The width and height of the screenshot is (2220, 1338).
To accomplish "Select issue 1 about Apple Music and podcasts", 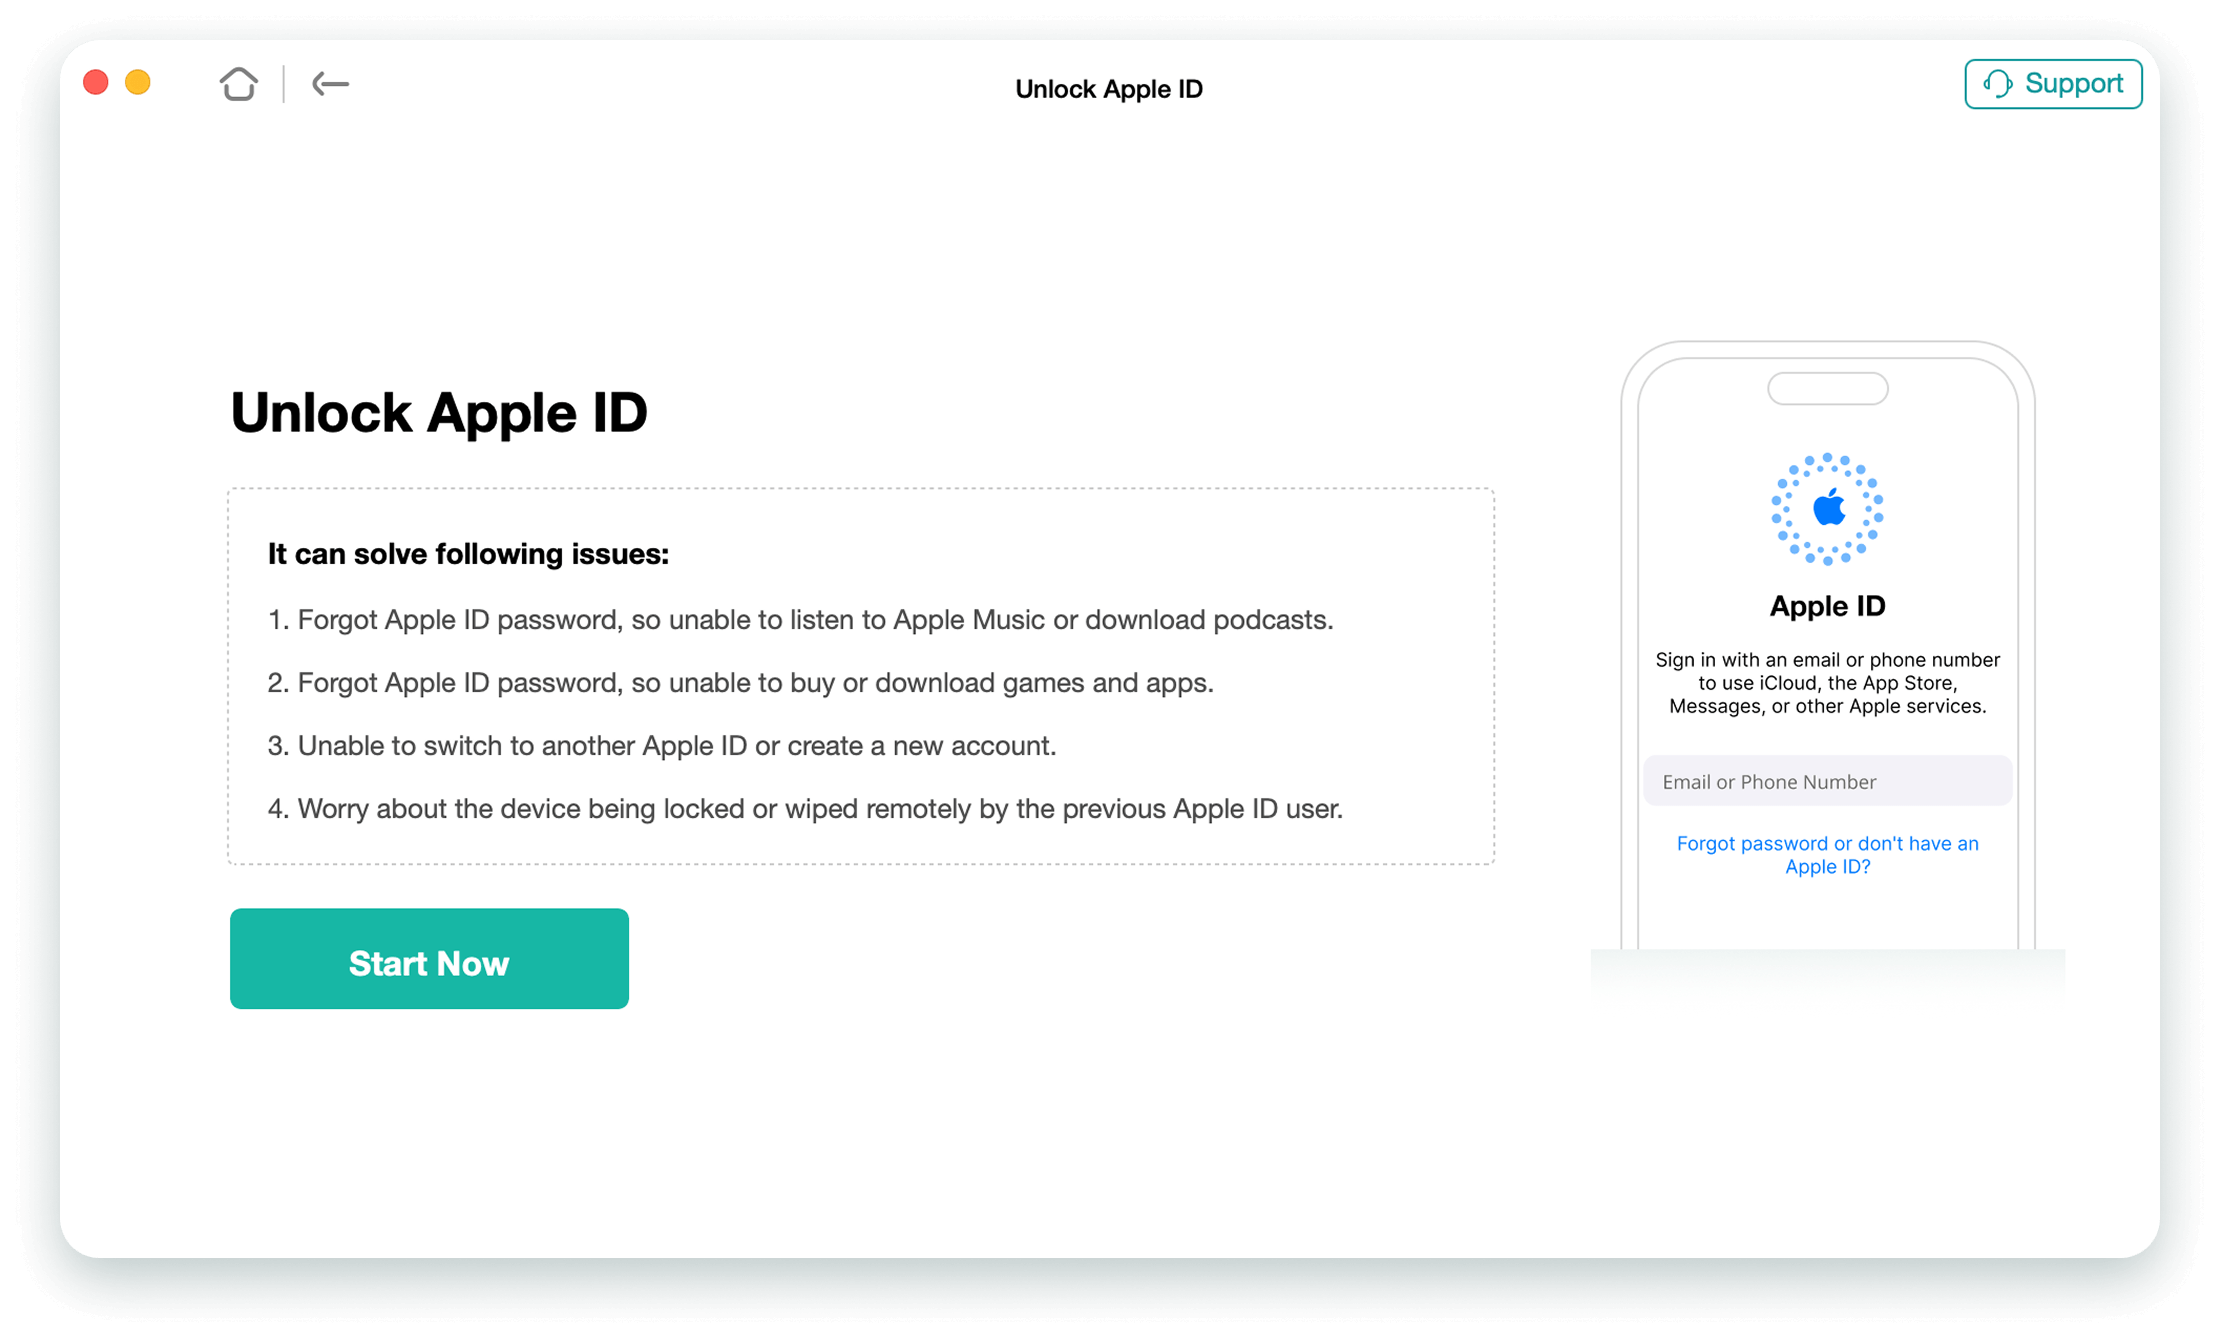I will pos(800,620).
